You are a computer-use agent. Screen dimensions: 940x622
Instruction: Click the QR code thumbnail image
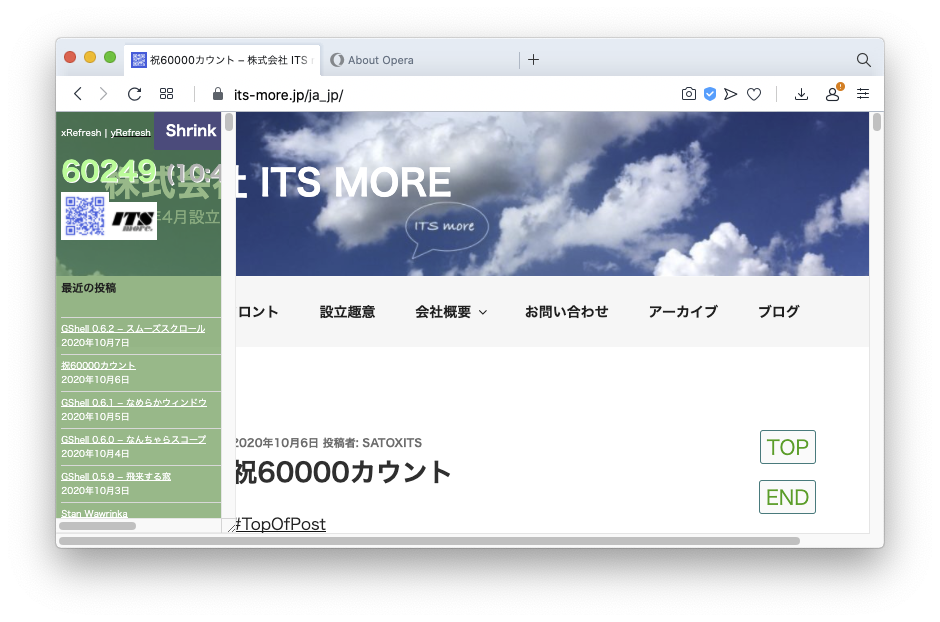(x=84, y=216)
